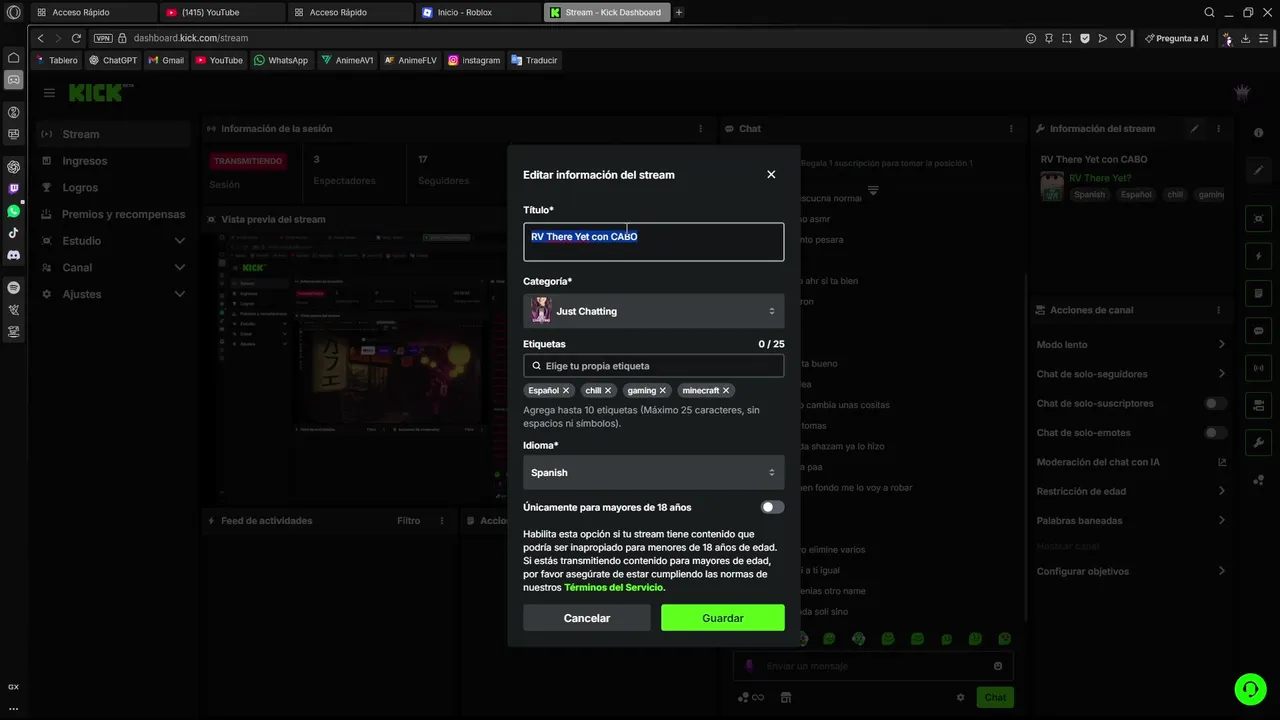1280x720 pixels.
Task: Toggle Chat de solo-suscriptores switch
Action: [1215, 404]
